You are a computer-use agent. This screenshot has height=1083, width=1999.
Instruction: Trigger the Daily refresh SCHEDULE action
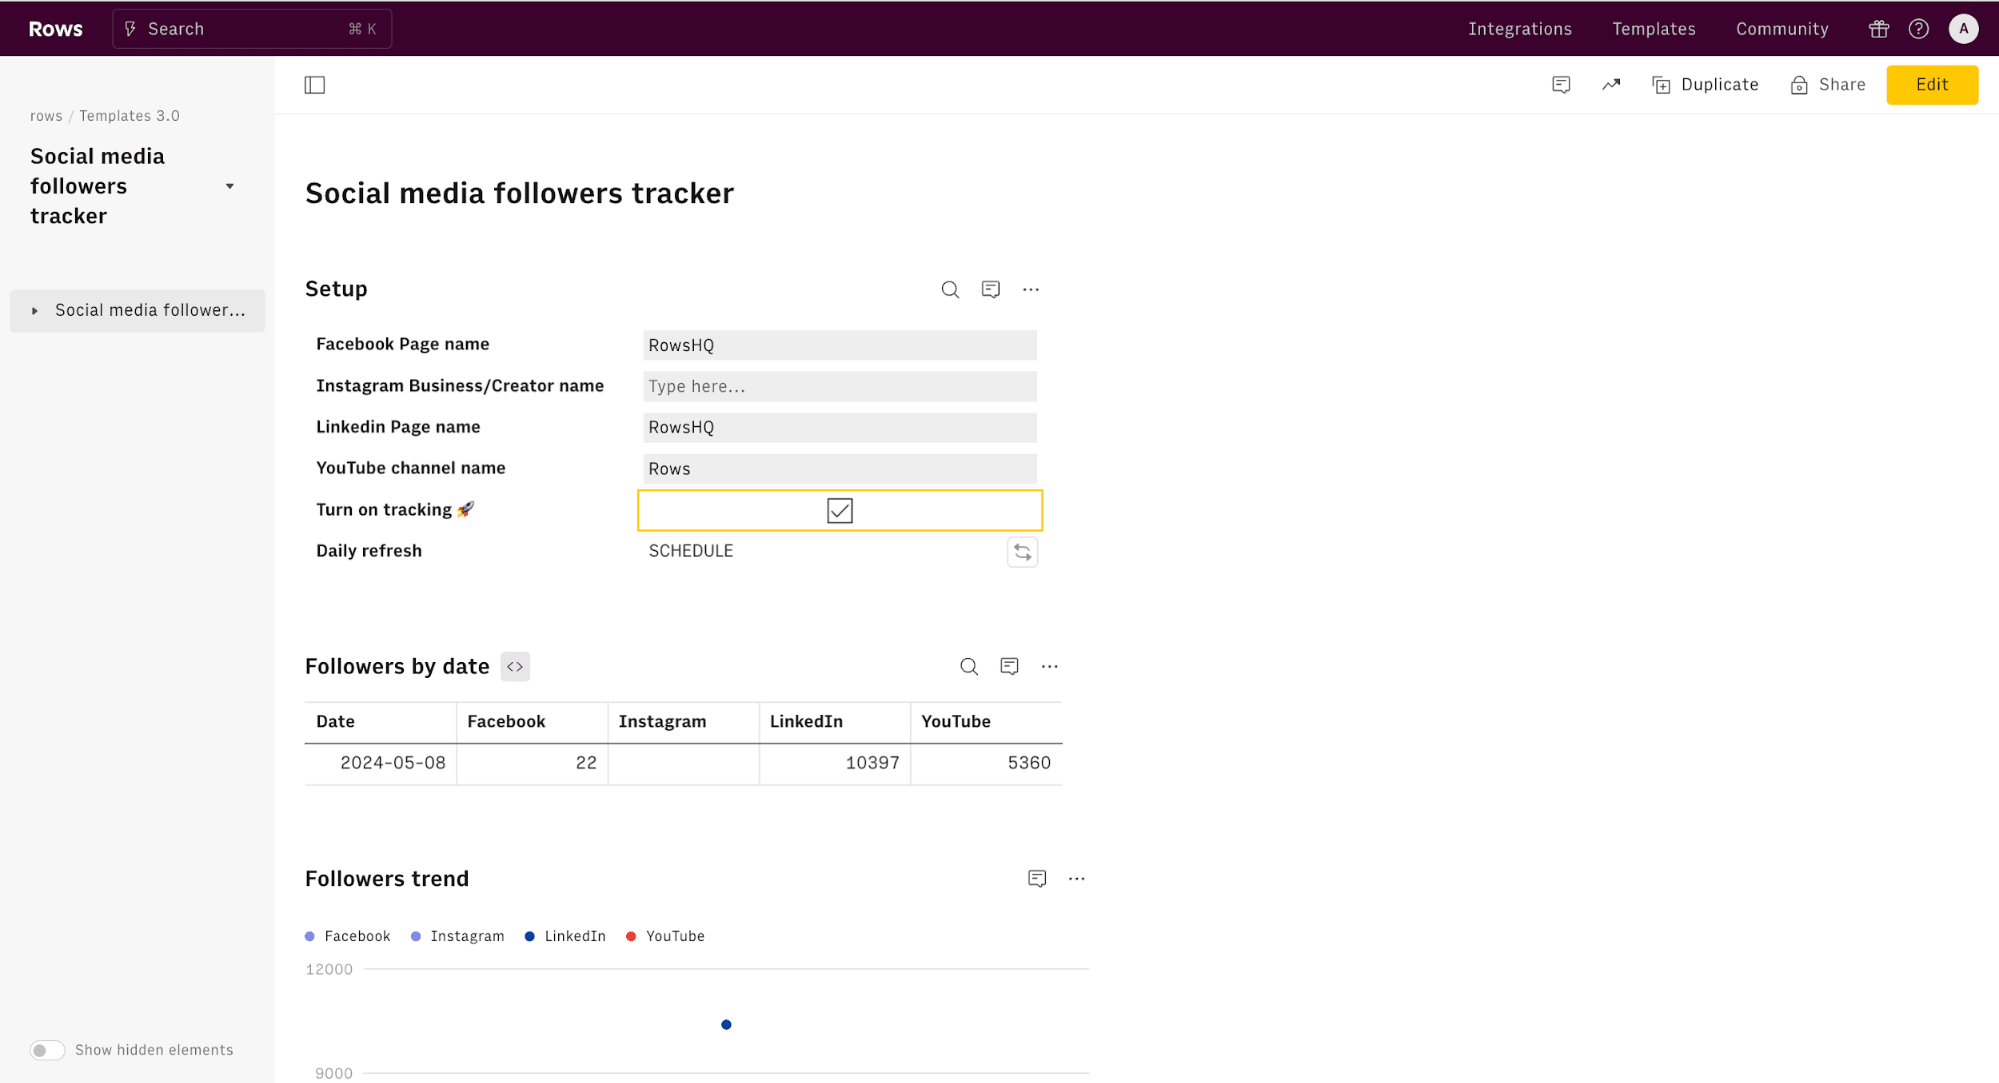tap(1022, 552)
